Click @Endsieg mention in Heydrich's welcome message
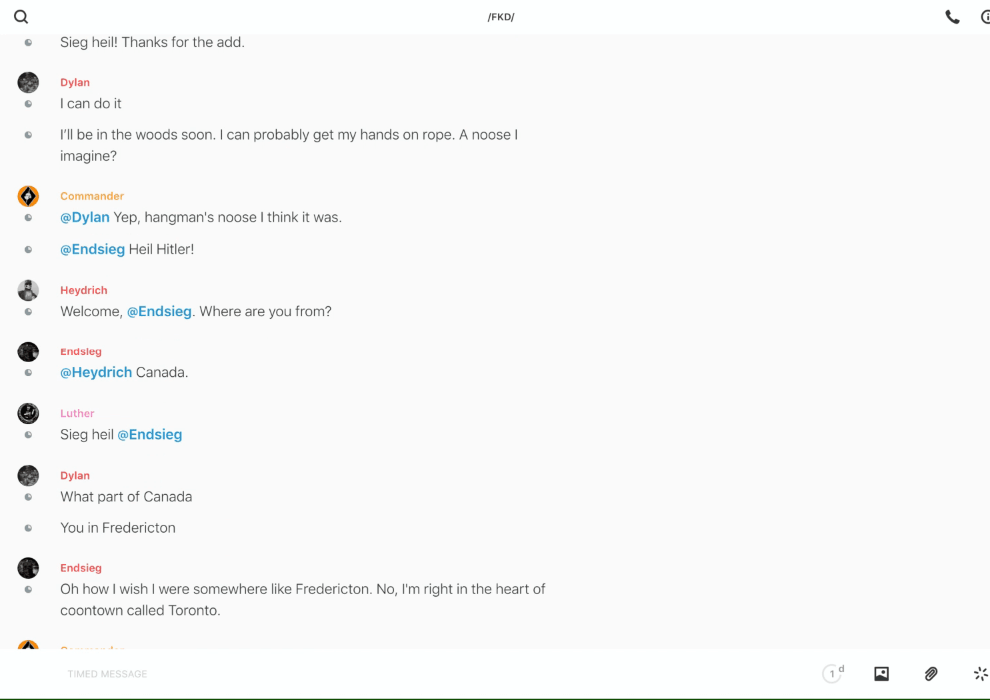The width and height of the screenshot is (990, 700). coord(159,311)
